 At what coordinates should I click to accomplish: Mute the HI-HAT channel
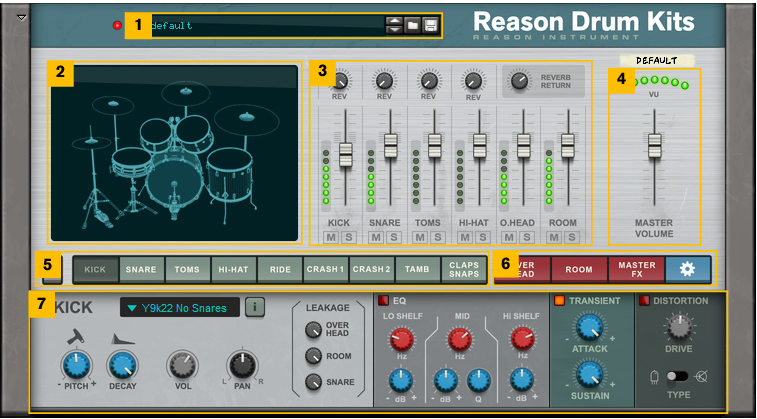click(465, 237)
